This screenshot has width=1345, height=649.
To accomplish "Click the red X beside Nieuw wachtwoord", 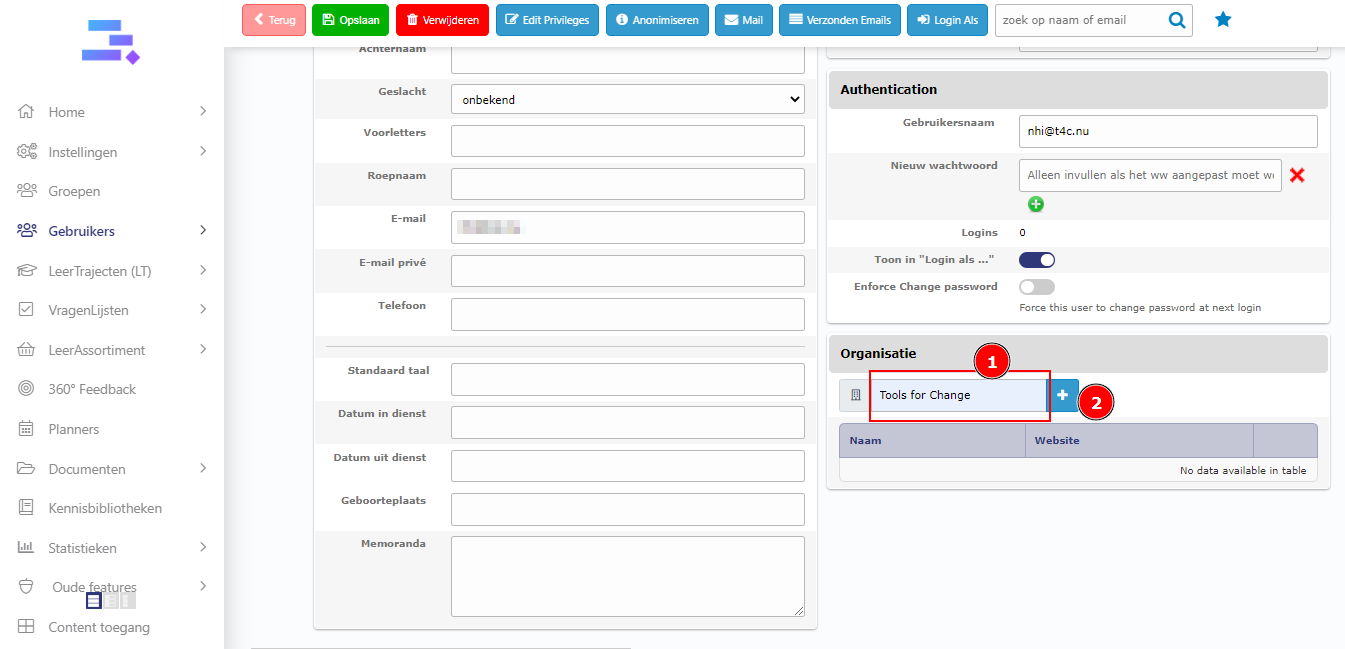I will (x=1297, y=175).
